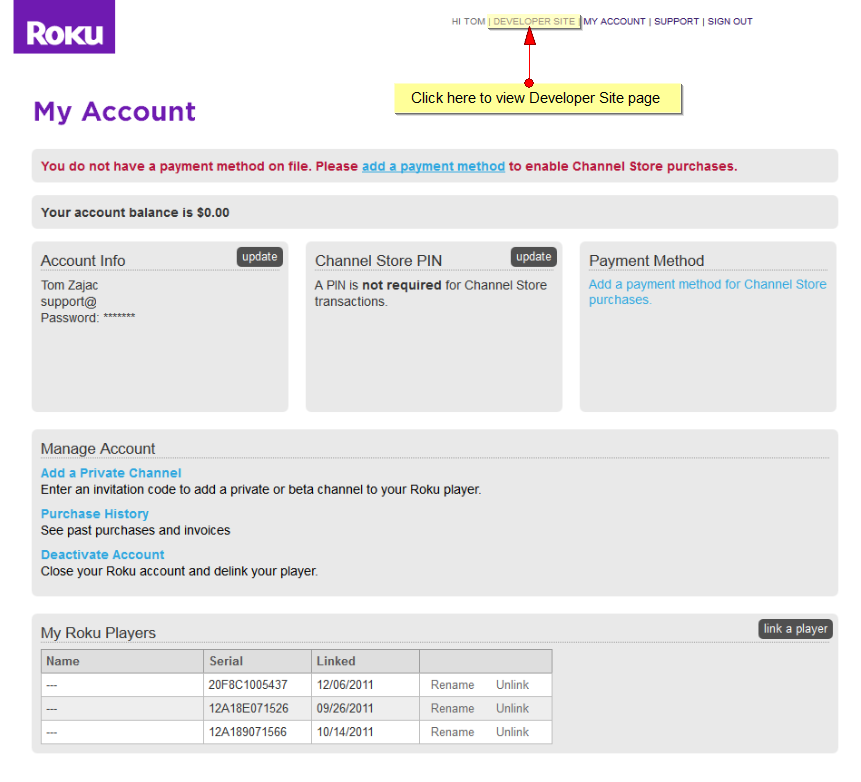Rename player with serial 12A189071566

452,732
